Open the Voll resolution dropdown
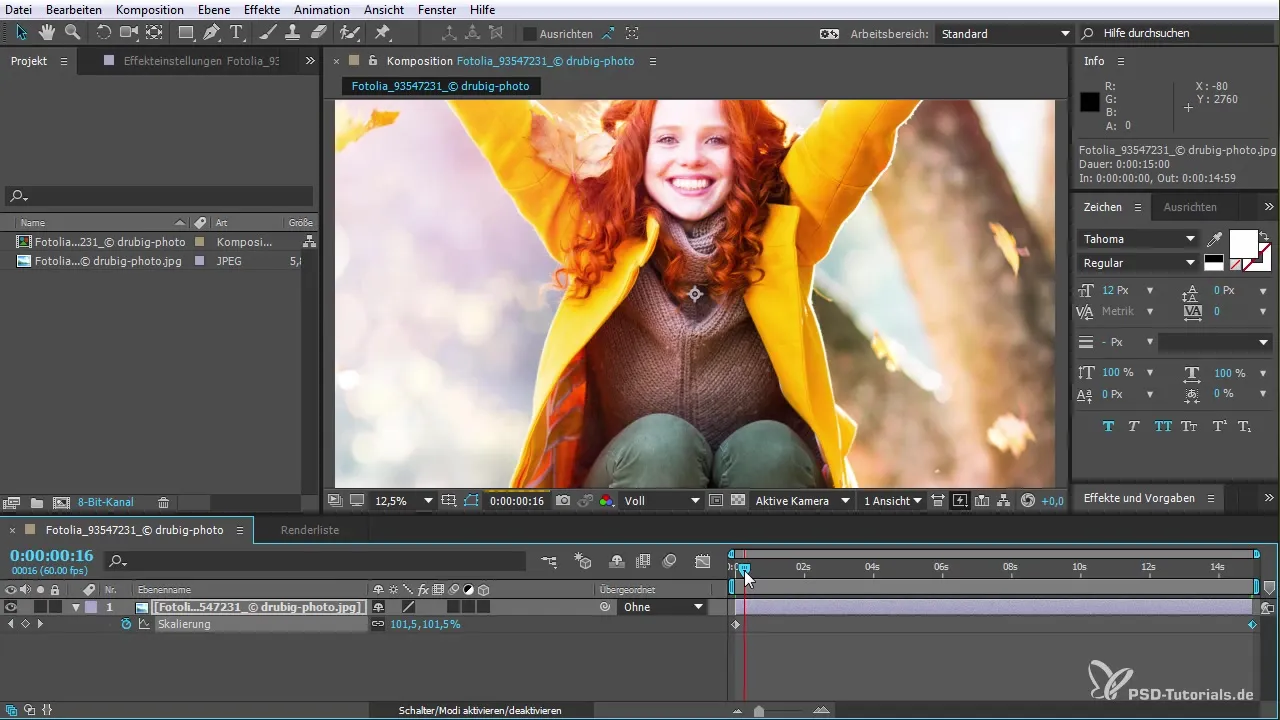The width and height of the screenshot is (1280, 720). click(661, 501)
